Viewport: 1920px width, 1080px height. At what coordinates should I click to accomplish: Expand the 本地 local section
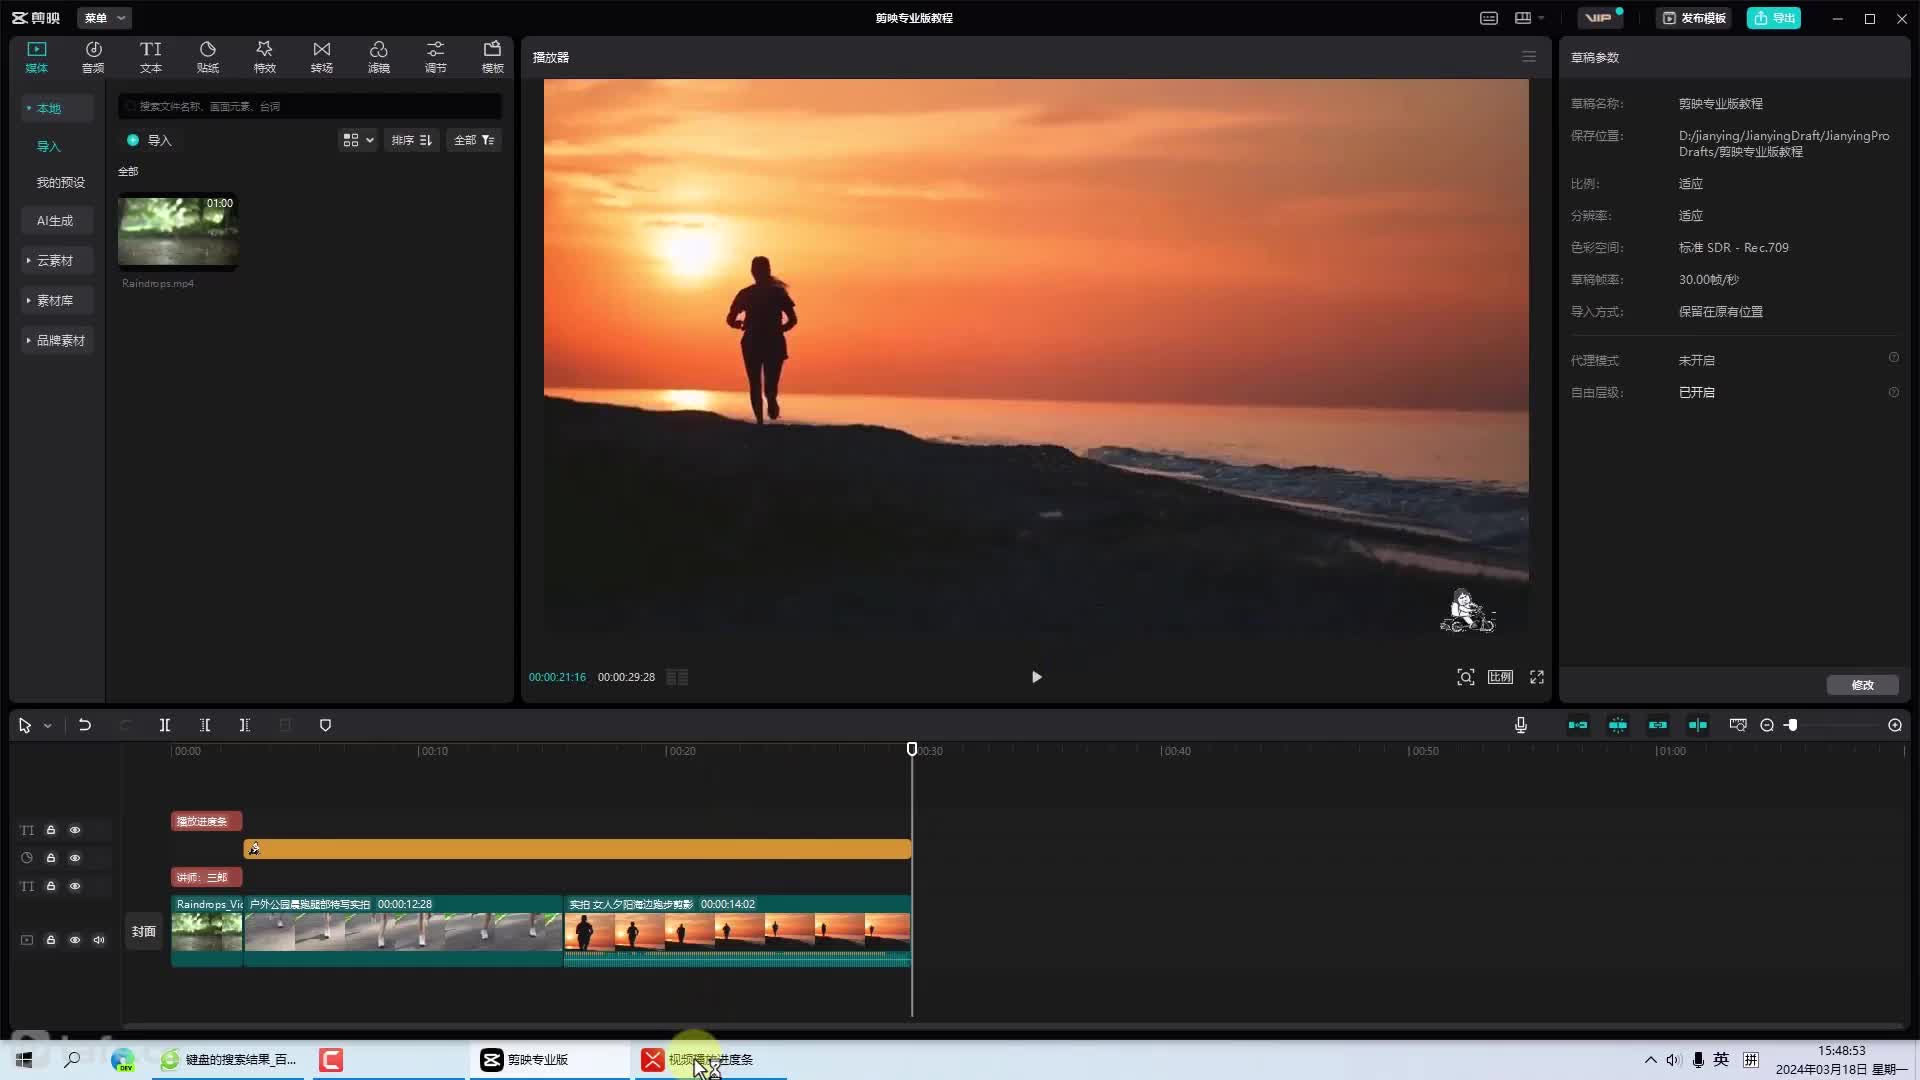pos(57,108)
